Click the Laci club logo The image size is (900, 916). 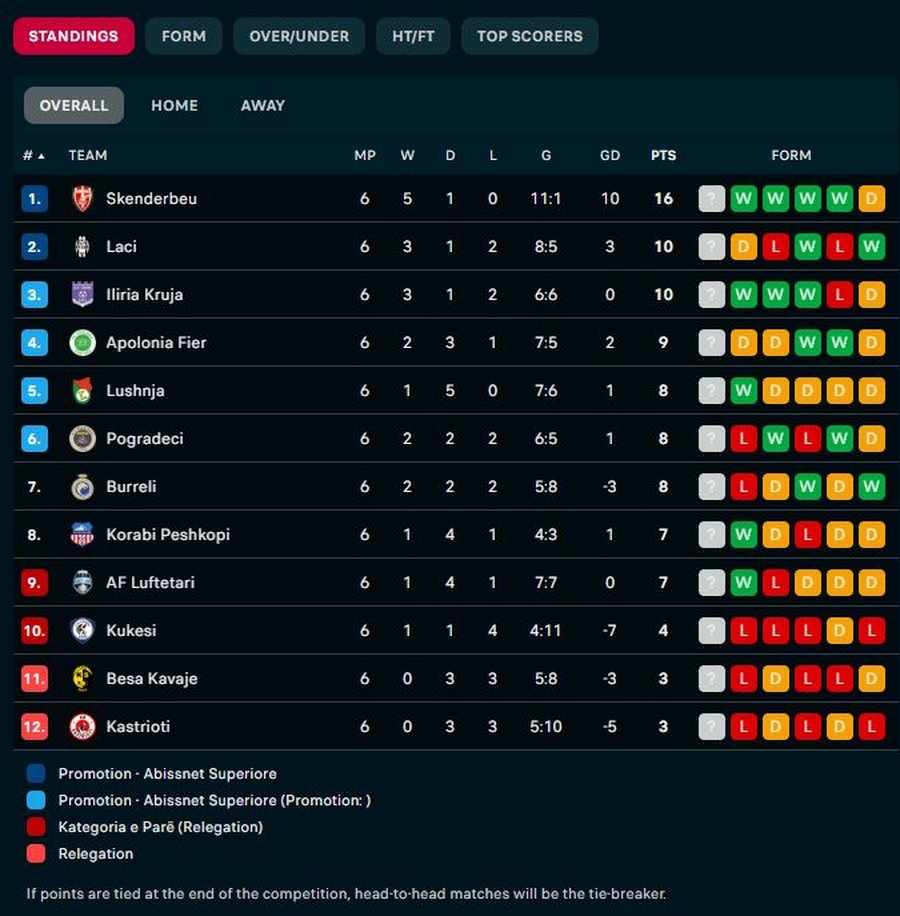pyautogui.click(x=82, y=246)
